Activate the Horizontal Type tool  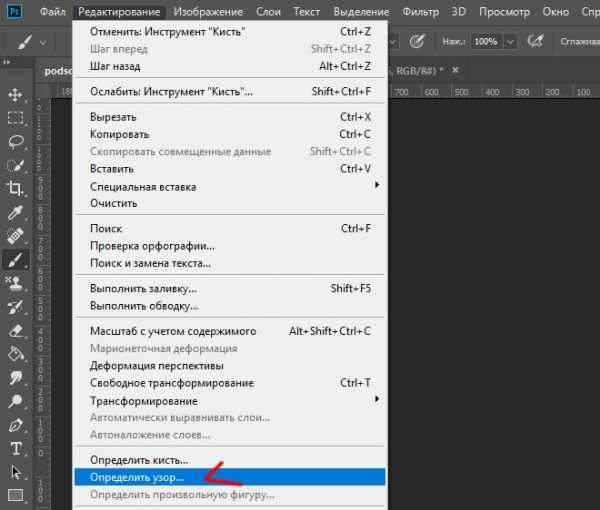16,448
